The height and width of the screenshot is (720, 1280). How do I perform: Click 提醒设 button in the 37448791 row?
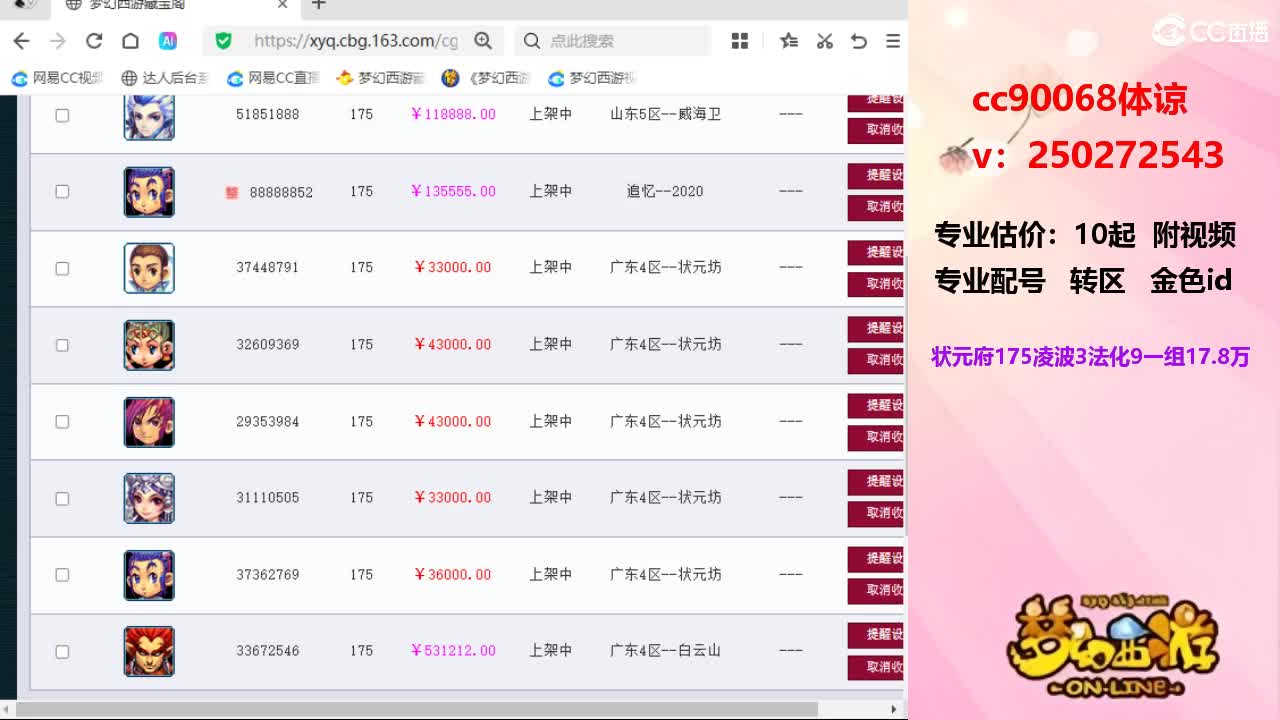876,252
